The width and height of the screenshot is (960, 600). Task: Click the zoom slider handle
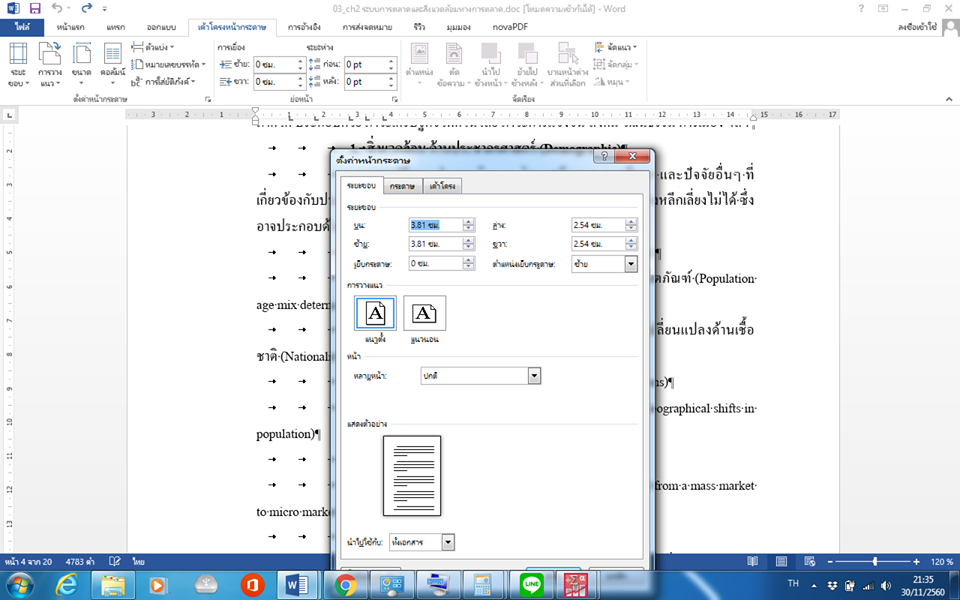click(x=875, y=561)
